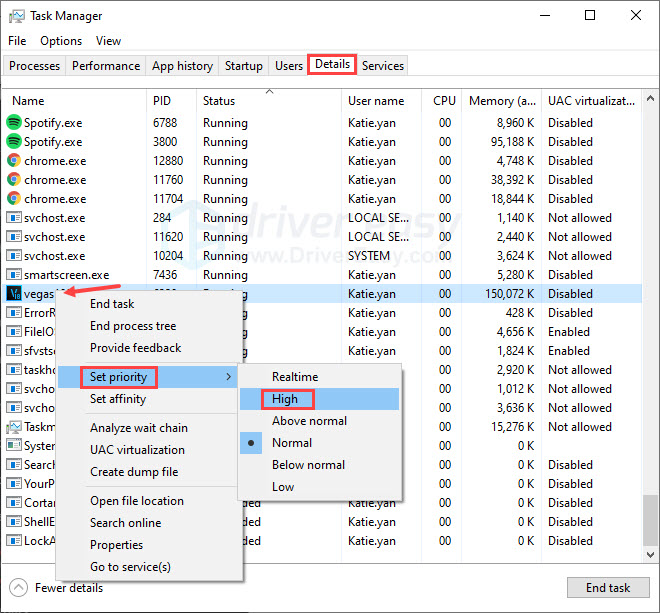Click the Chrome icon for PID 11704
The width and height of the screenshot is (660, 613).
coord(14,199)
